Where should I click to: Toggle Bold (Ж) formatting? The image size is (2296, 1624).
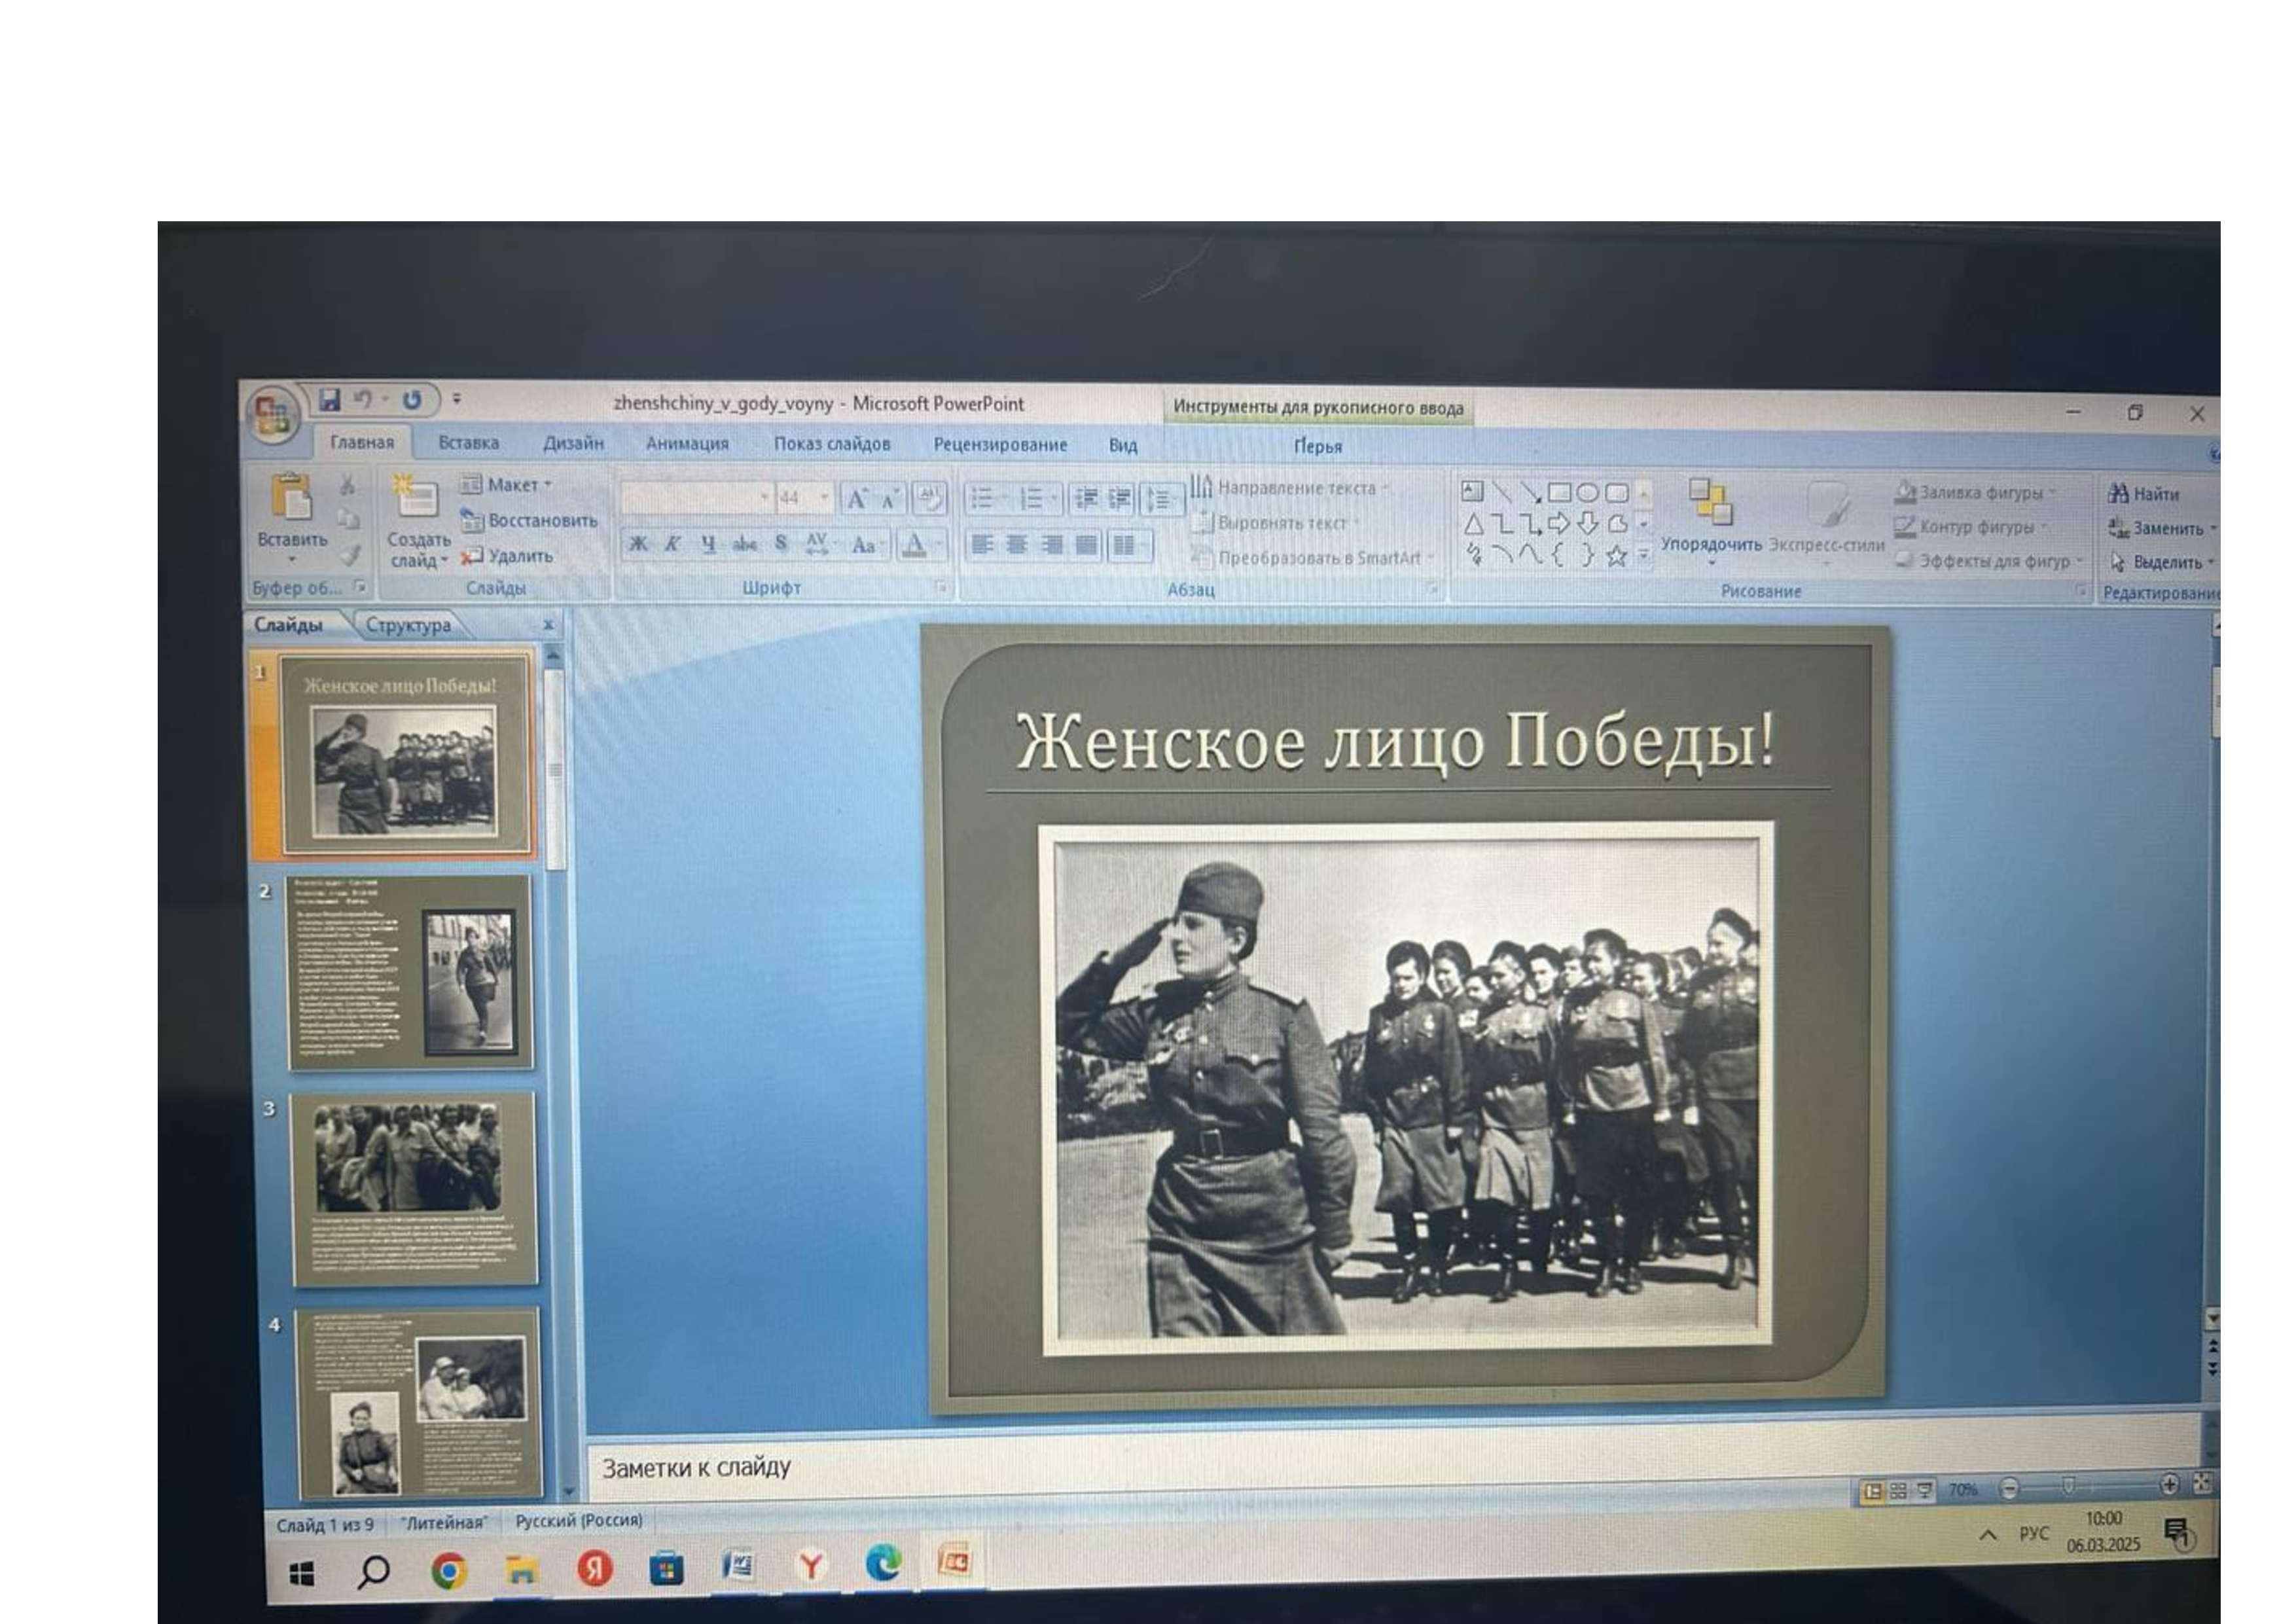pos(637,544)
